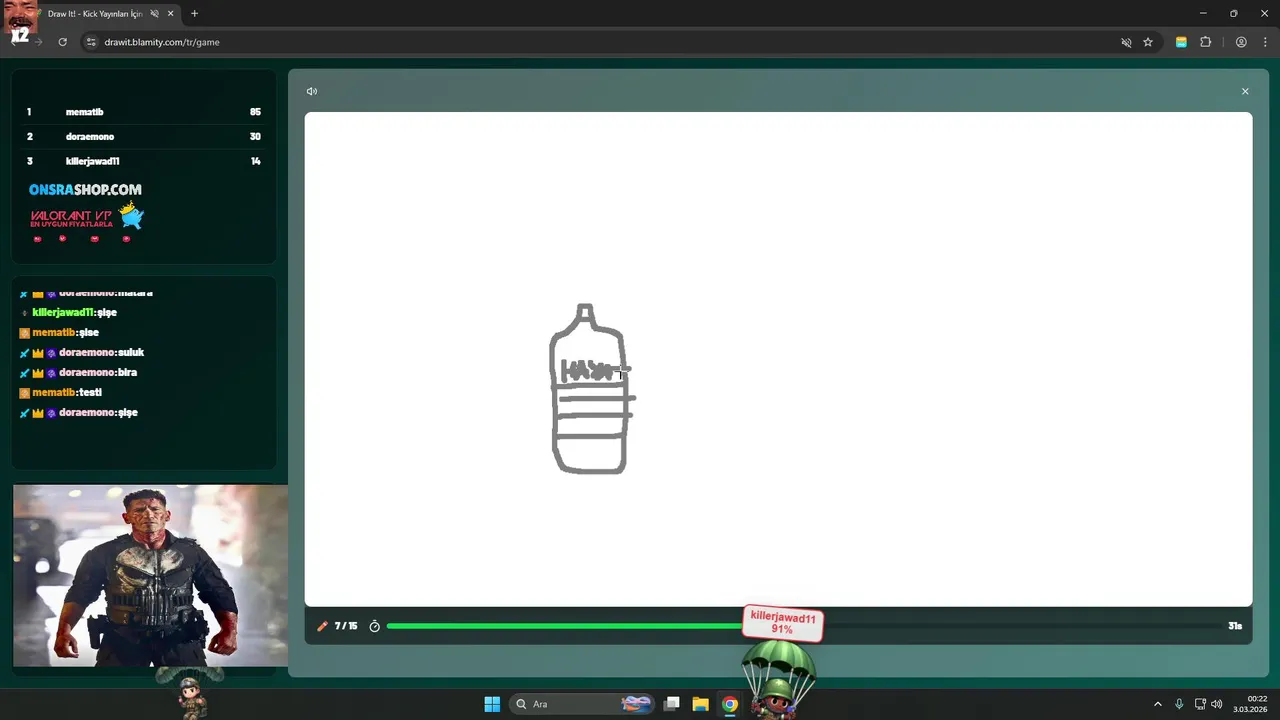1280x720 pixels.
Task: Click the killerjawad11 91% progress marker
Action: (x=782, y=623)
